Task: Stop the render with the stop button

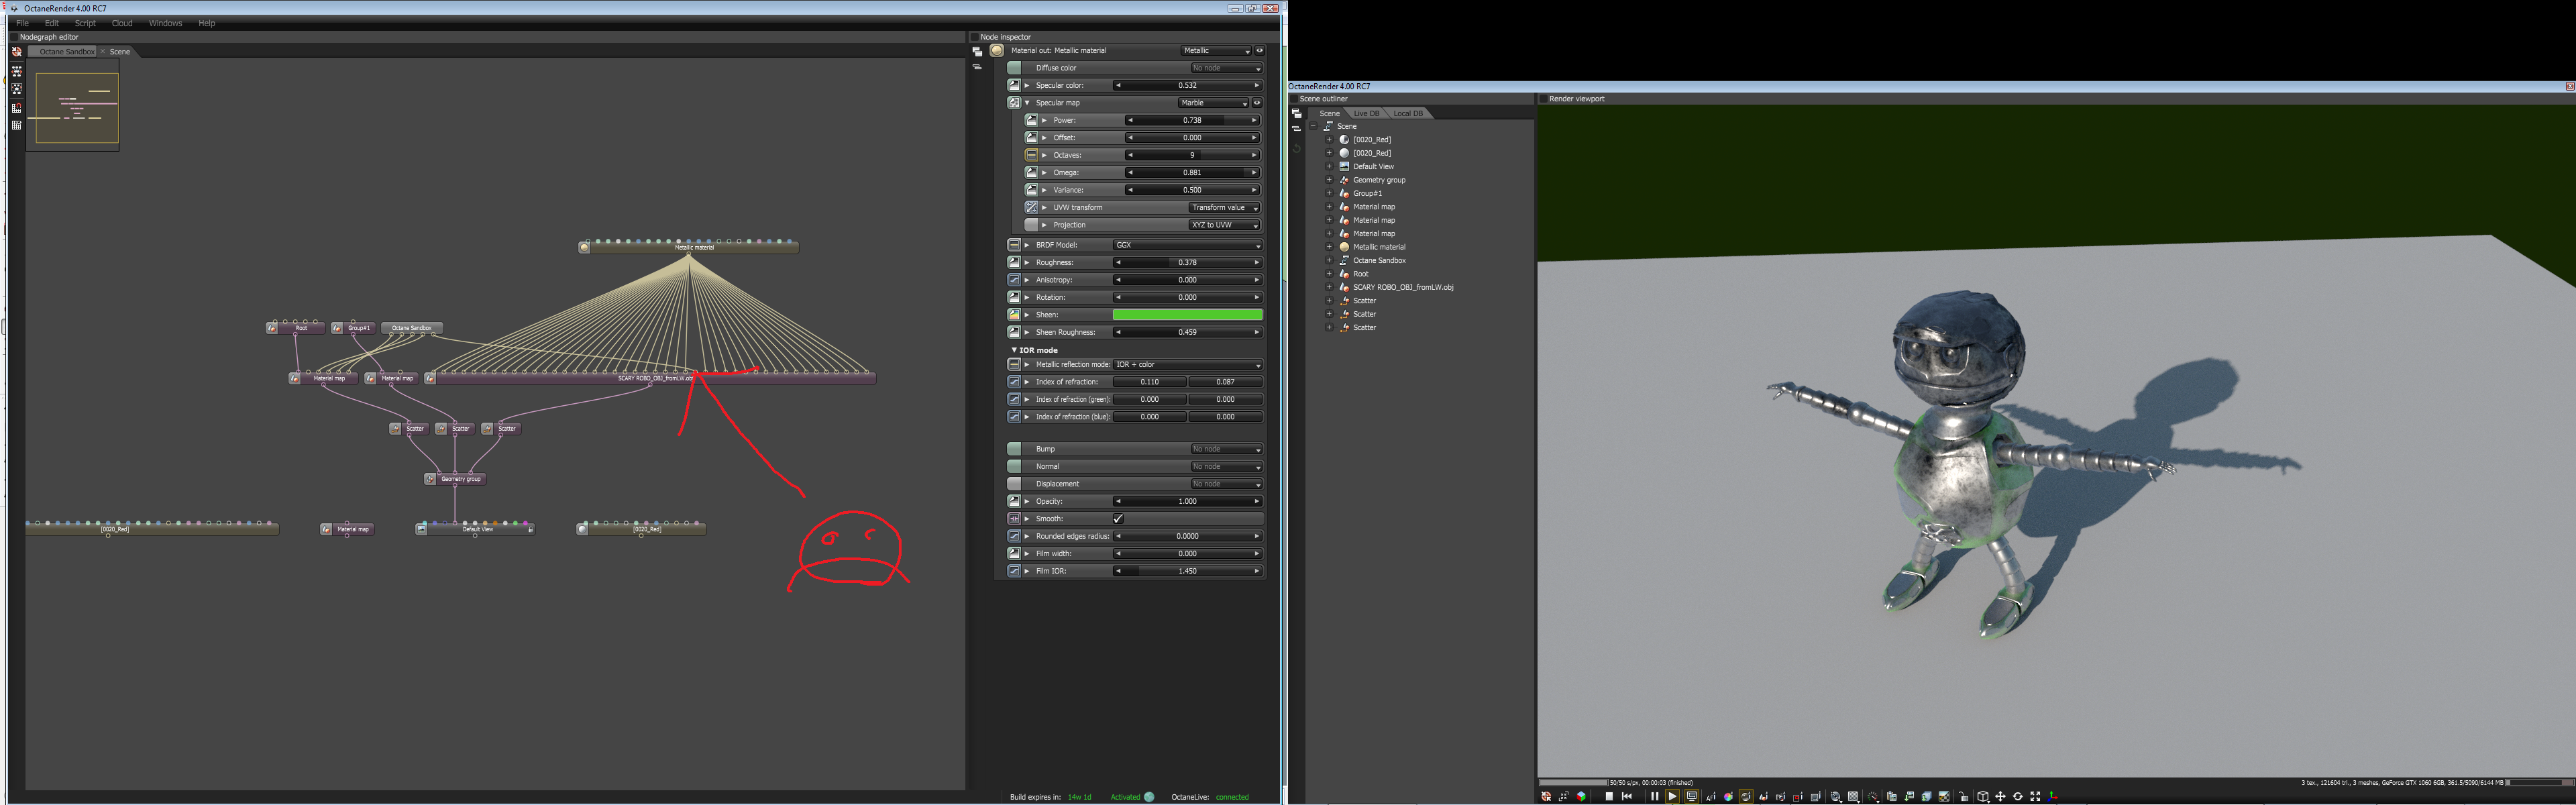Action: 1609,797
